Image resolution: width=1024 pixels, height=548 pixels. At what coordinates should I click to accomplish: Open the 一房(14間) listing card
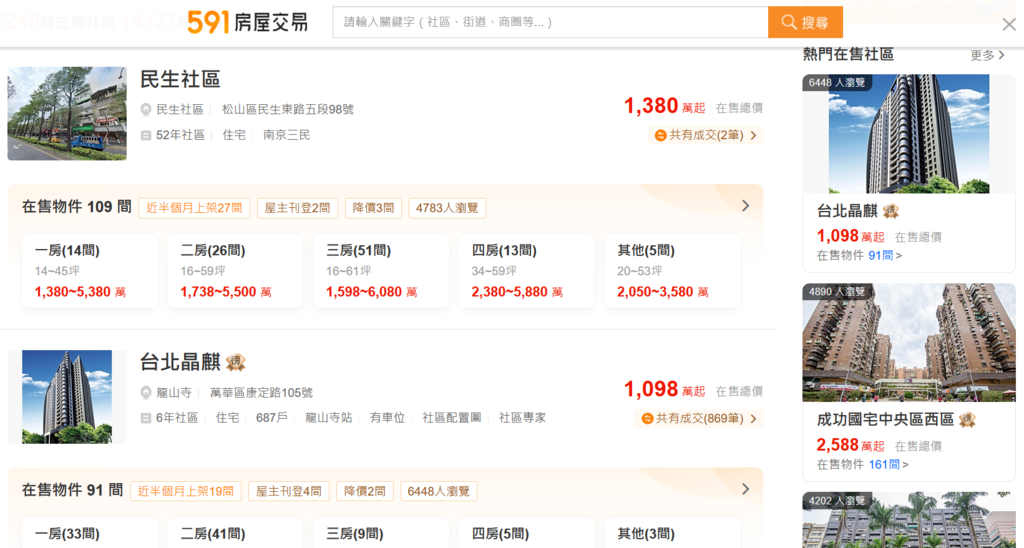[x=90, y=271]
